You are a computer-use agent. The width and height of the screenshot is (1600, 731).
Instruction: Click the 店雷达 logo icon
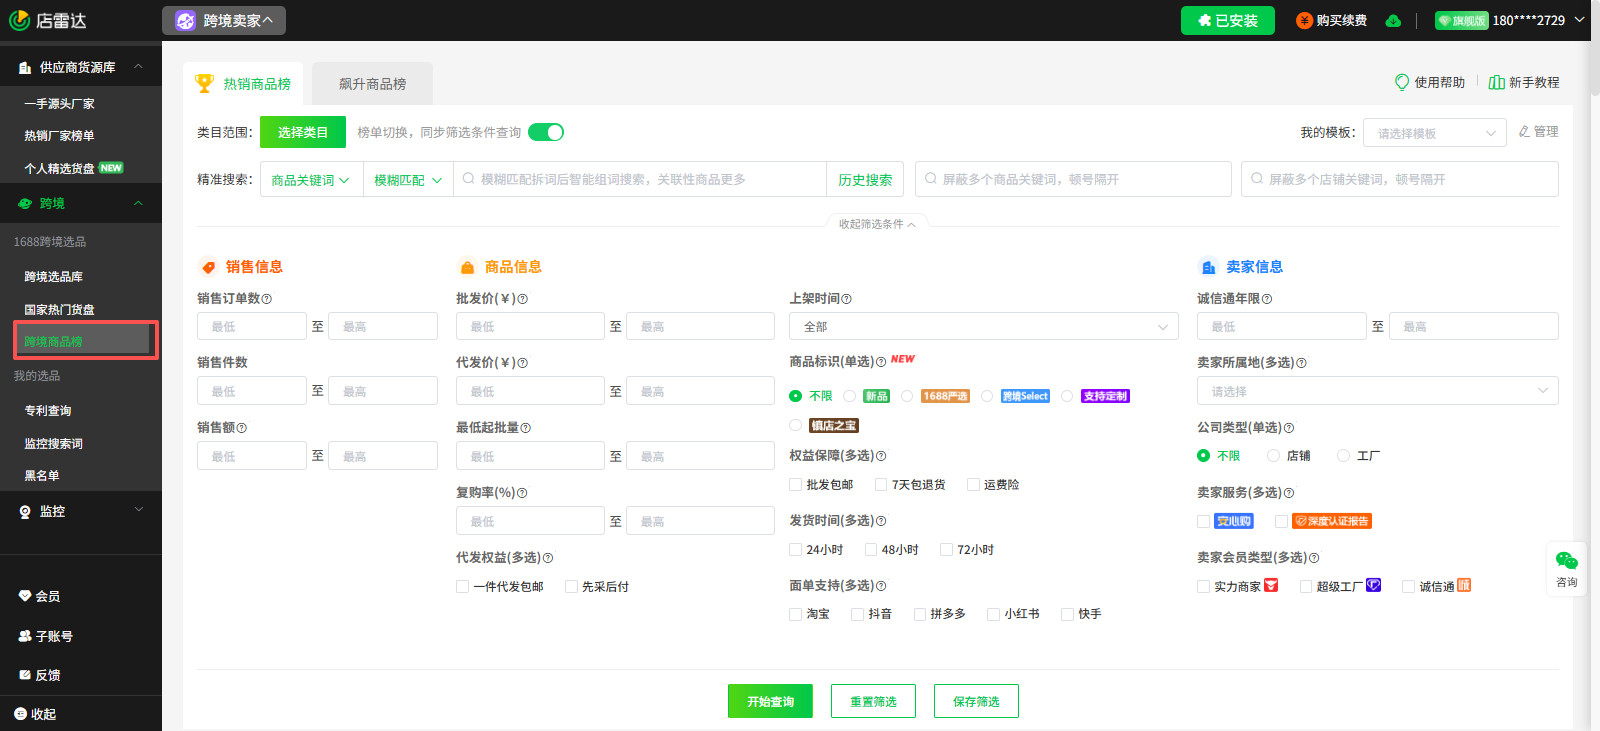(x=19, y=20)
